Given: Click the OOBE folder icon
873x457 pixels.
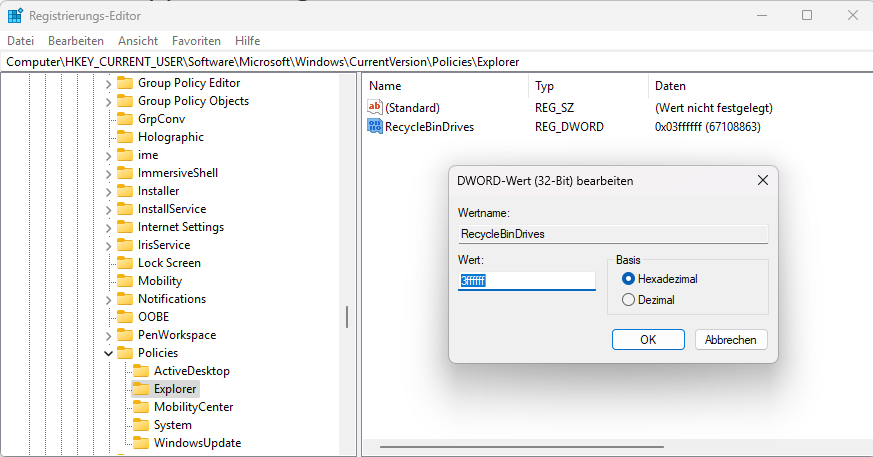Looking at the screenshot, I should click(125, 317).
